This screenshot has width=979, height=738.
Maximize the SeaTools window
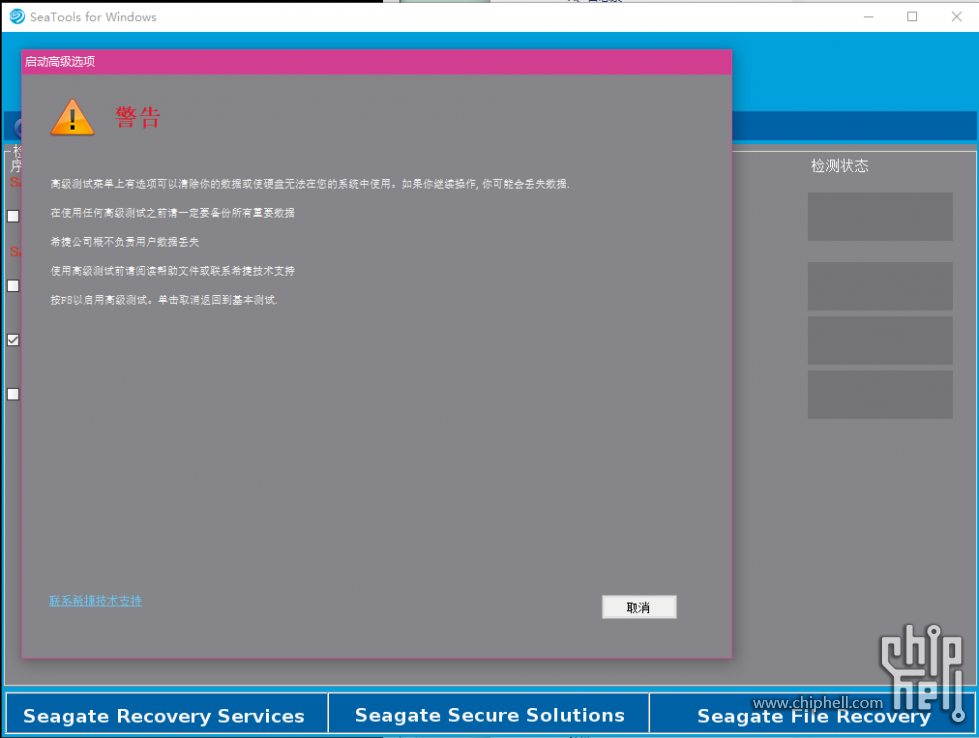(912, 17)
